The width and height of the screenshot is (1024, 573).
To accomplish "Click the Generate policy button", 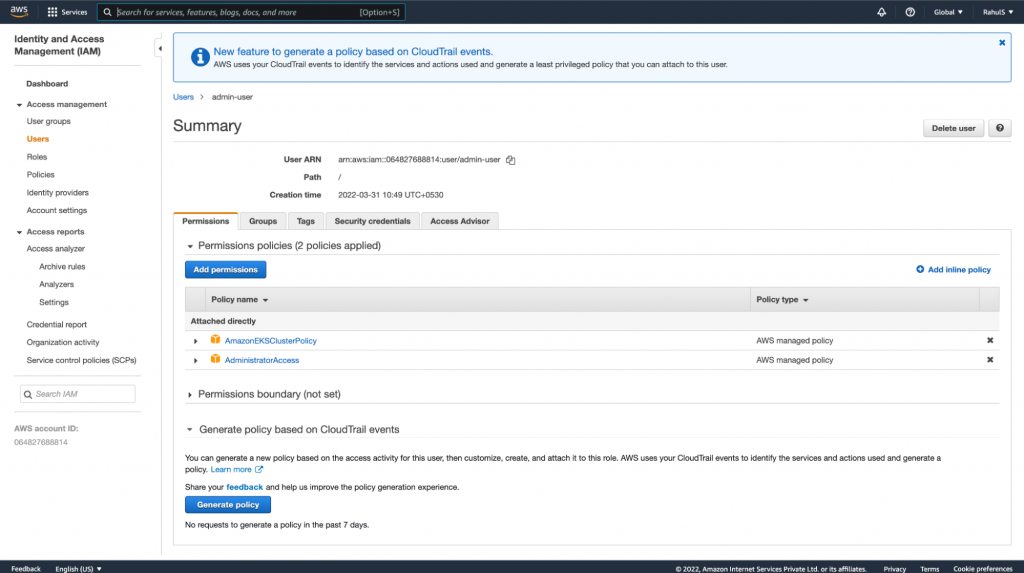I will click(228, 504).
